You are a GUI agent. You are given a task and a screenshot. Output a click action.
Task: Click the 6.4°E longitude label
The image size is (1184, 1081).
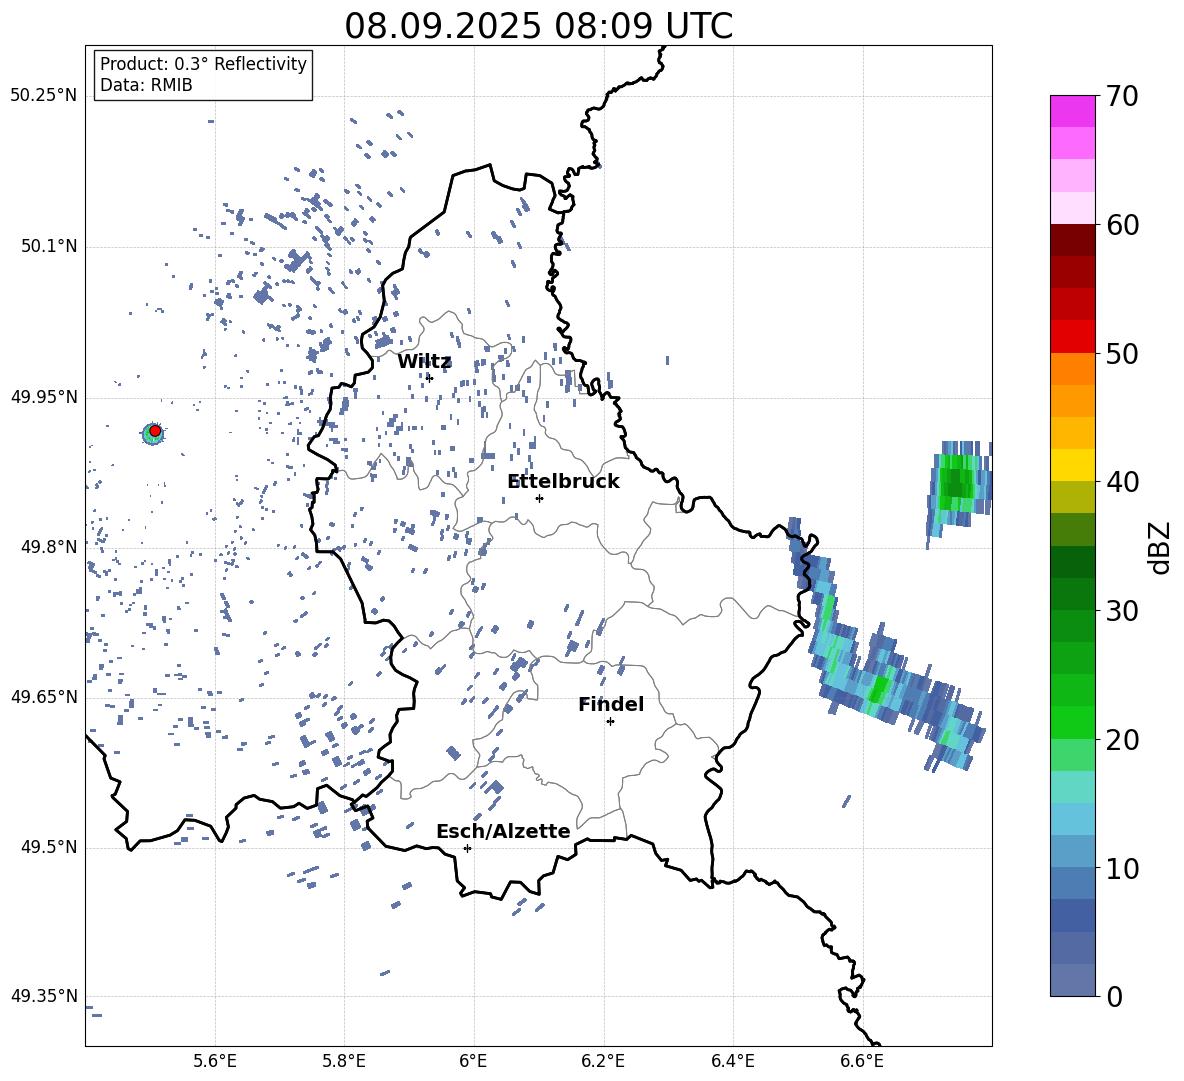pyautogui.click(x=732, y=1061)
